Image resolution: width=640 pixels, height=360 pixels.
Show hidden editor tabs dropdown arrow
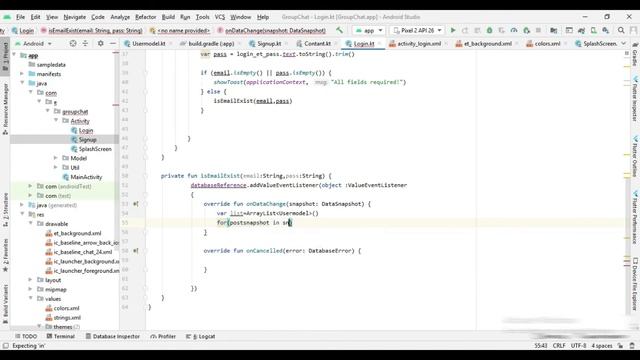tap(623, 43)
